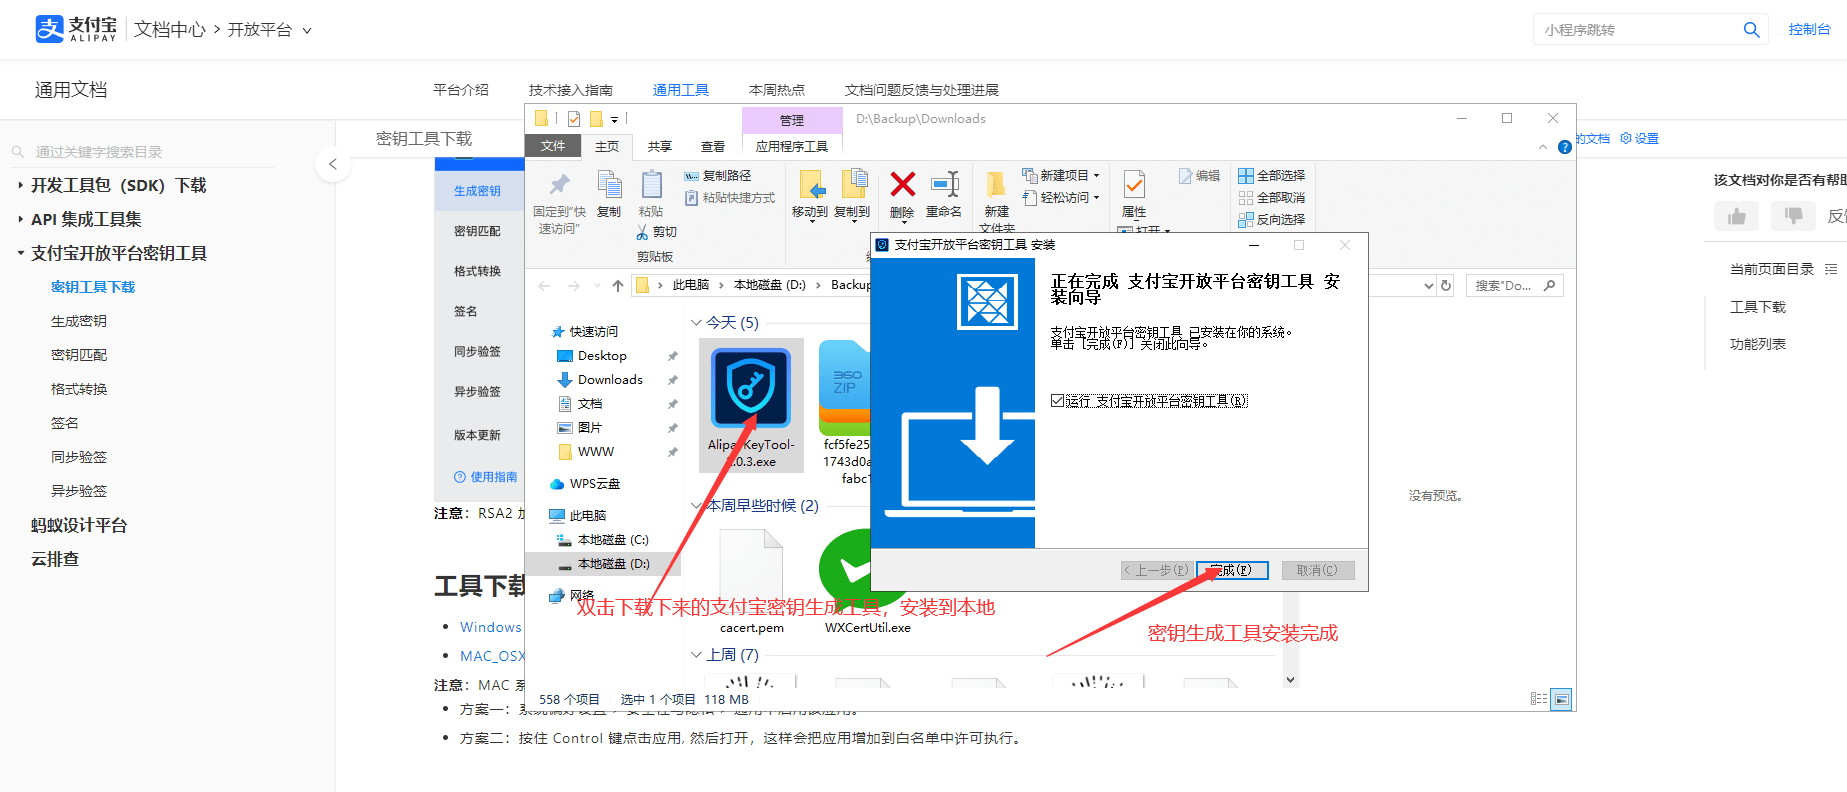The width and height of the screenshot is (1847, 792).
Task: Click Paste shortcut (粘贴快捷方式) in ribbon
Action: coord(730,198)
